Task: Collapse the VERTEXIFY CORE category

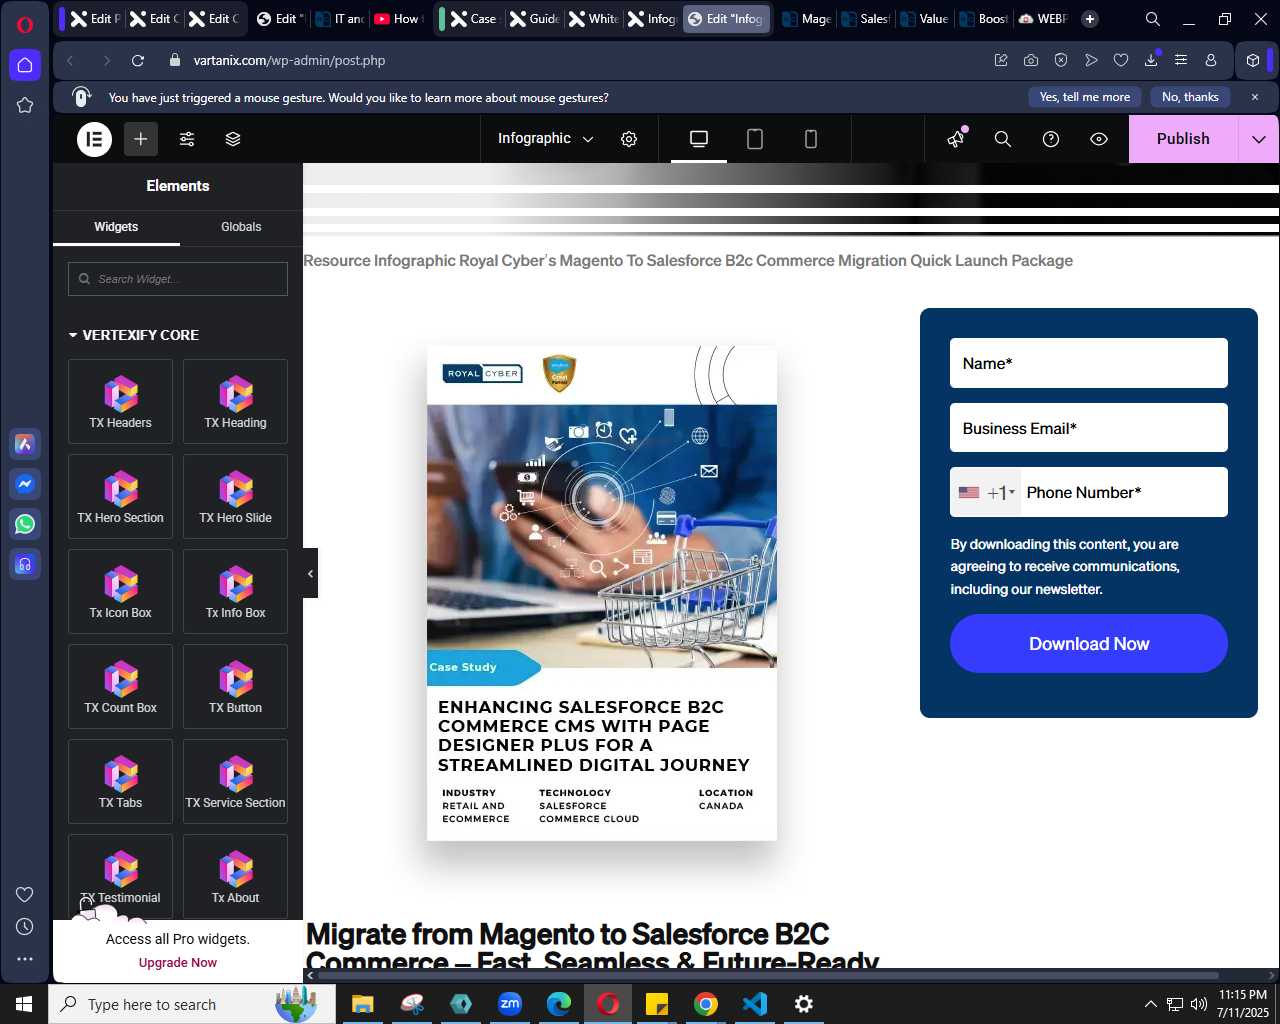Action: click(x=133, y=335)
